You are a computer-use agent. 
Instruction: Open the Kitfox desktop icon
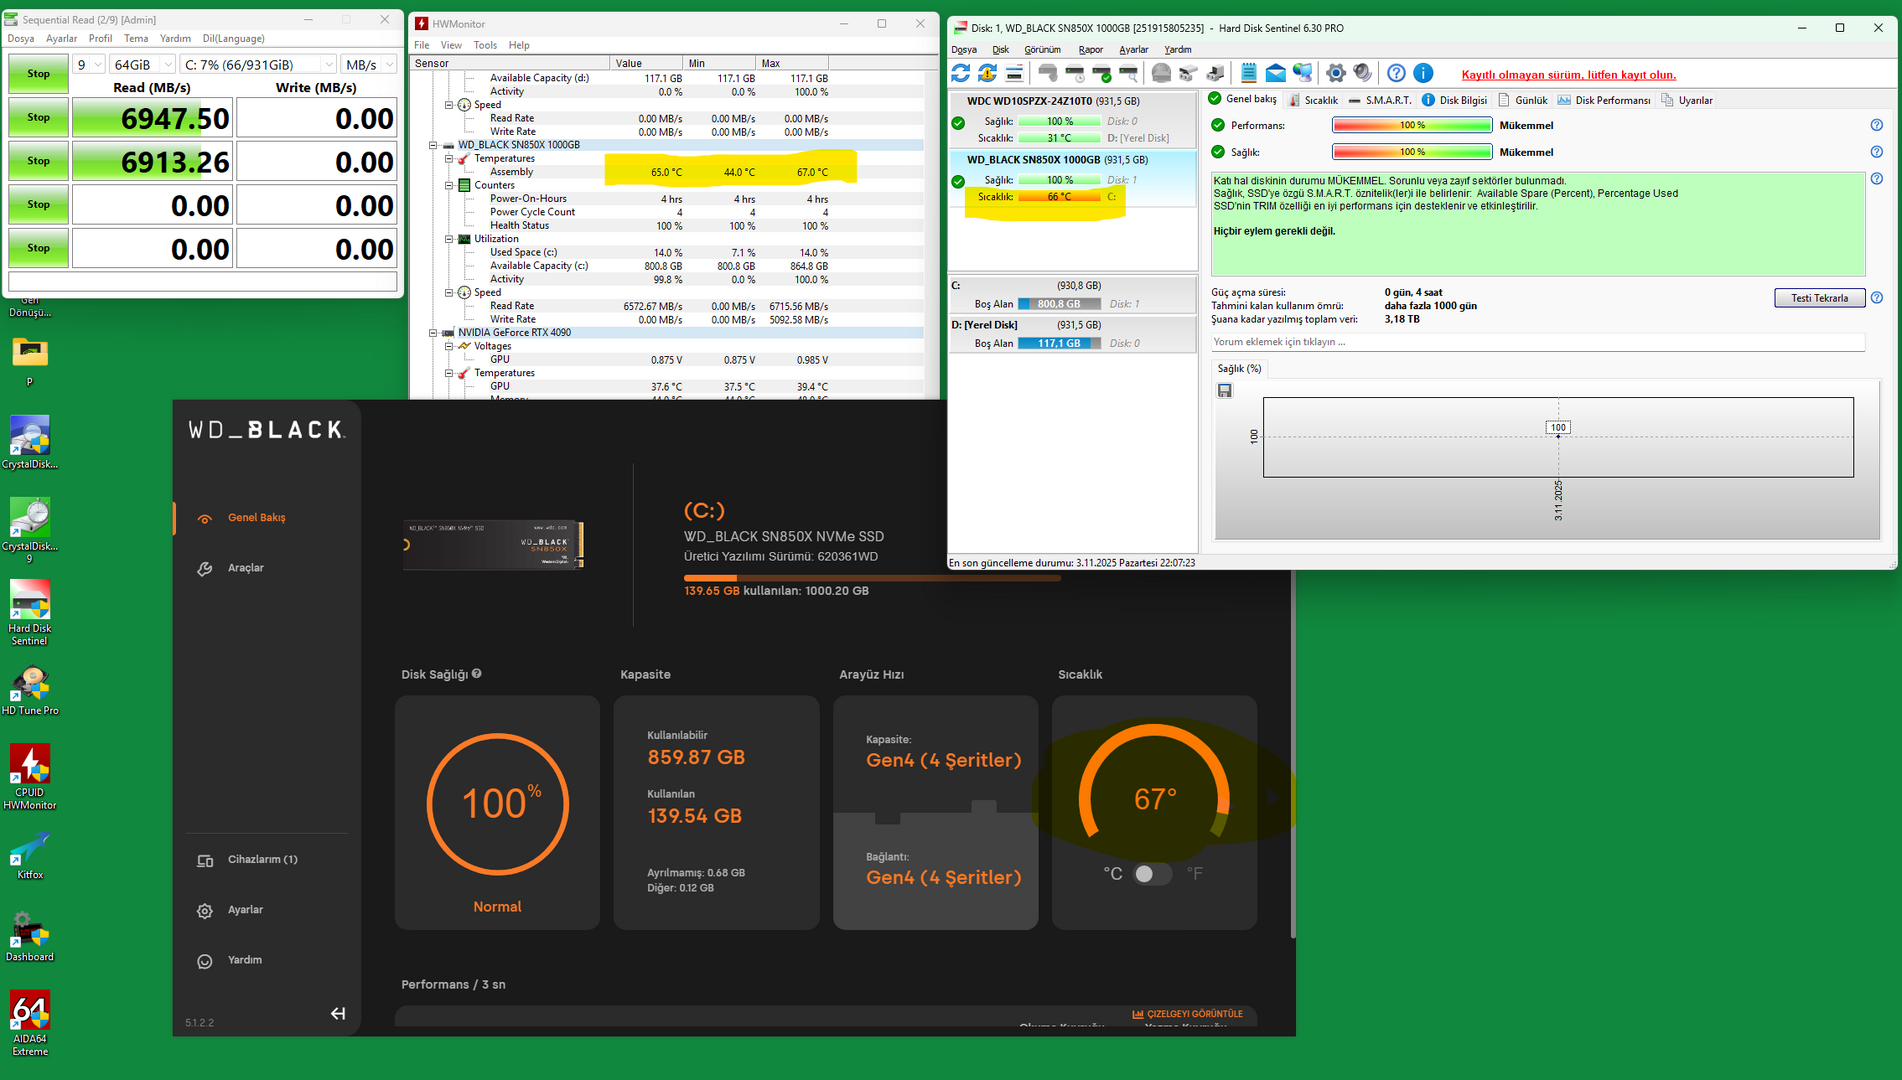30,857
